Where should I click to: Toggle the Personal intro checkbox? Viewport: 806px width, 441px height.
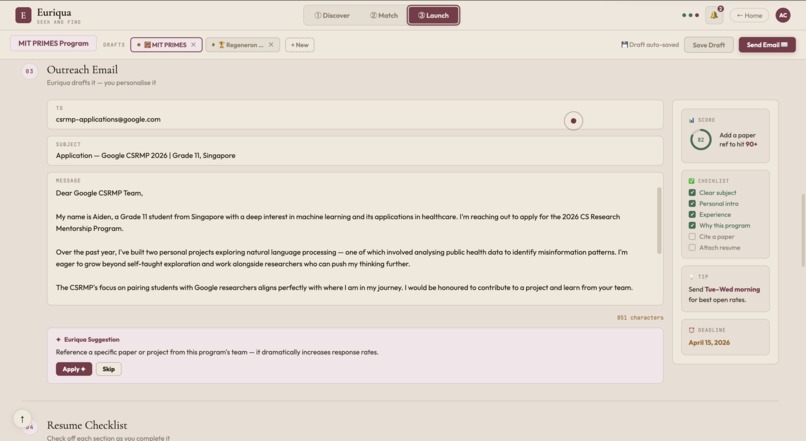pyautogui.click(x=692, y=204)
